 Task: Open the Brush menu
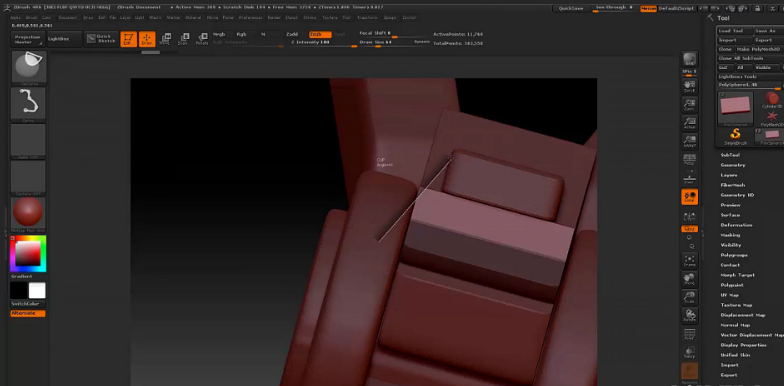tap(31, 18)
